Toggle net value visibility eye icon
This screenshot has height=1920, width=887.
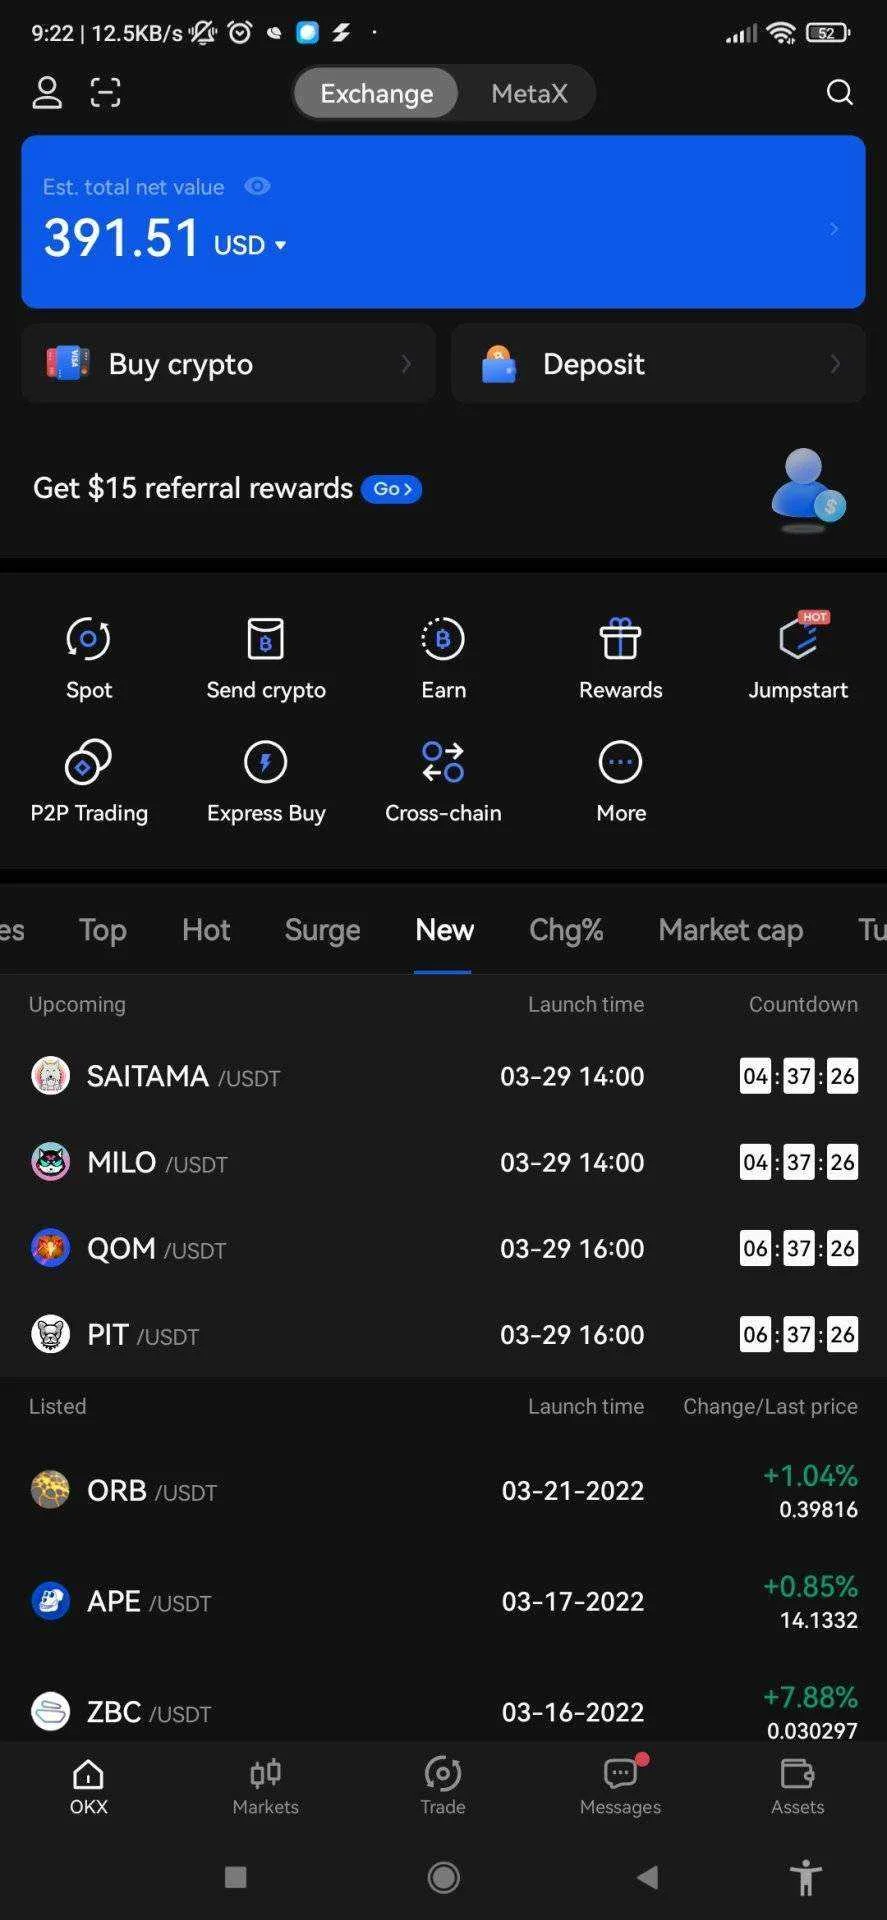[257, 186]
